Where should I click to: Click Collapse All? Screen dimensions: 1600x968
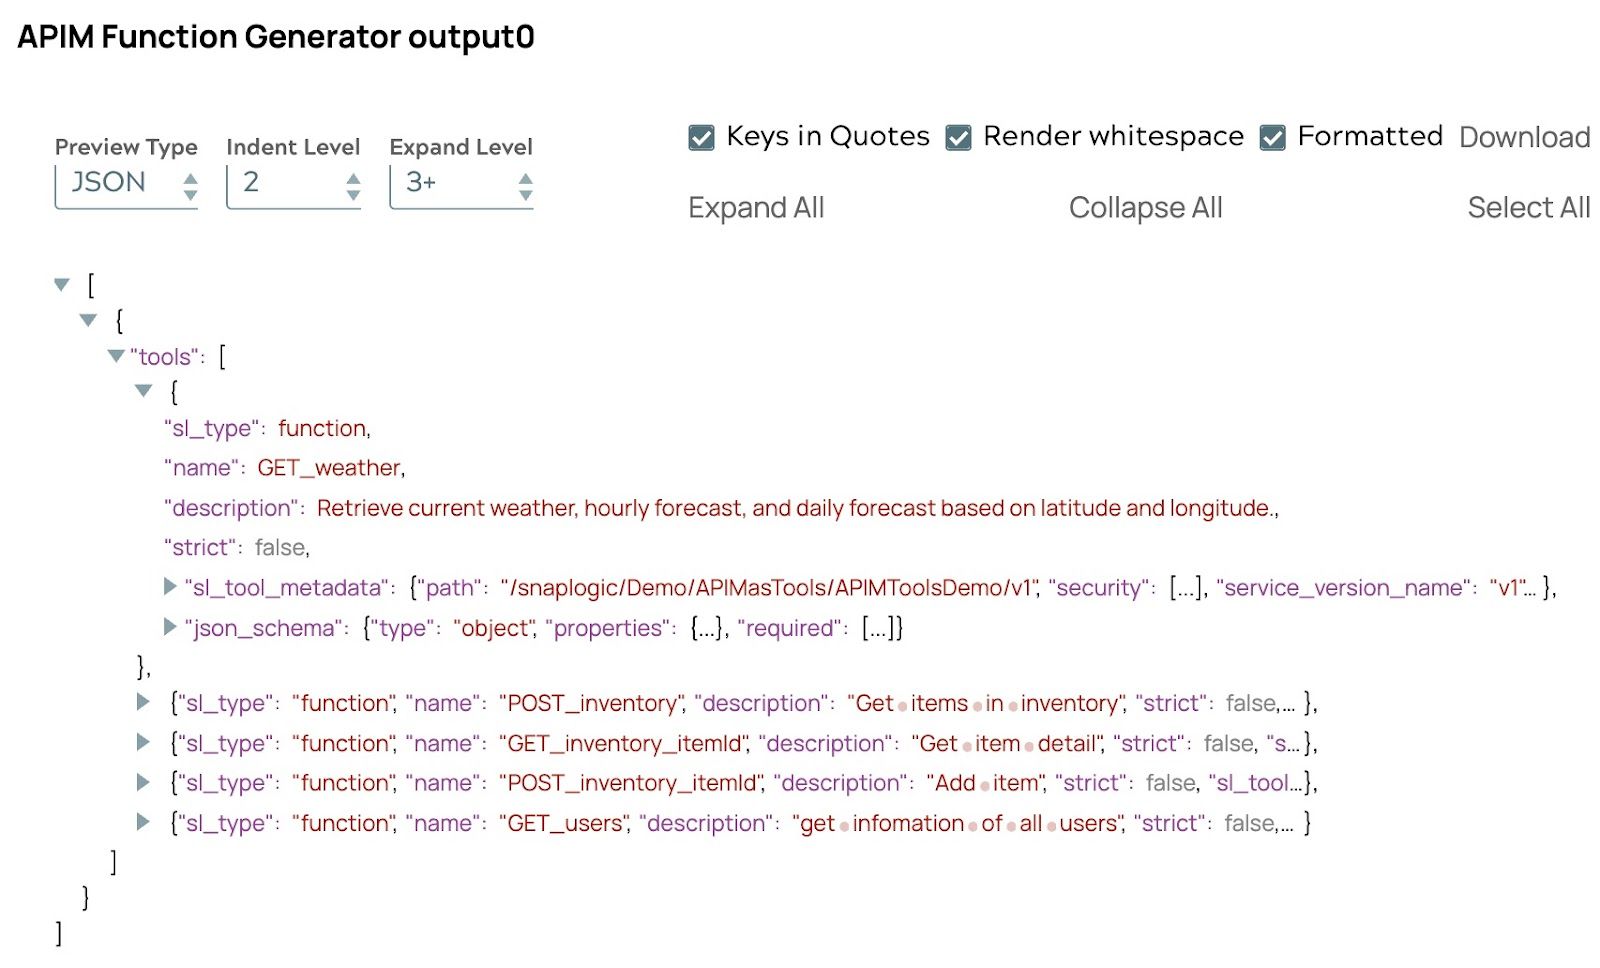click(x=1145, y=208)
